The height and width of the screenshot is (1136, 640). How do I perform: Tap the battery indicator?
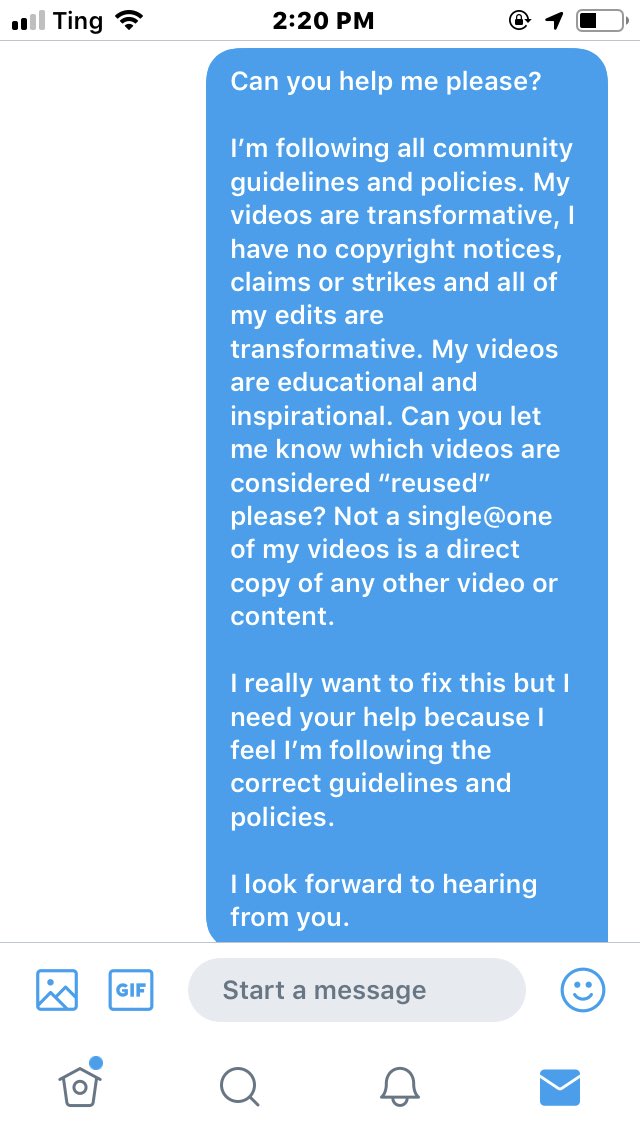[x=602, y=20]
